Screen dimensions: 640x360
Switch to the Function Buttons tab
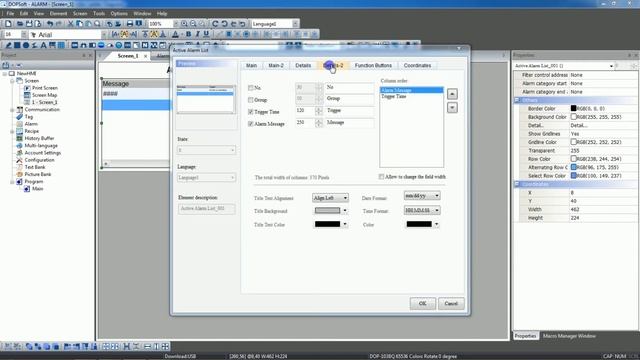click(x=373, y=65)
